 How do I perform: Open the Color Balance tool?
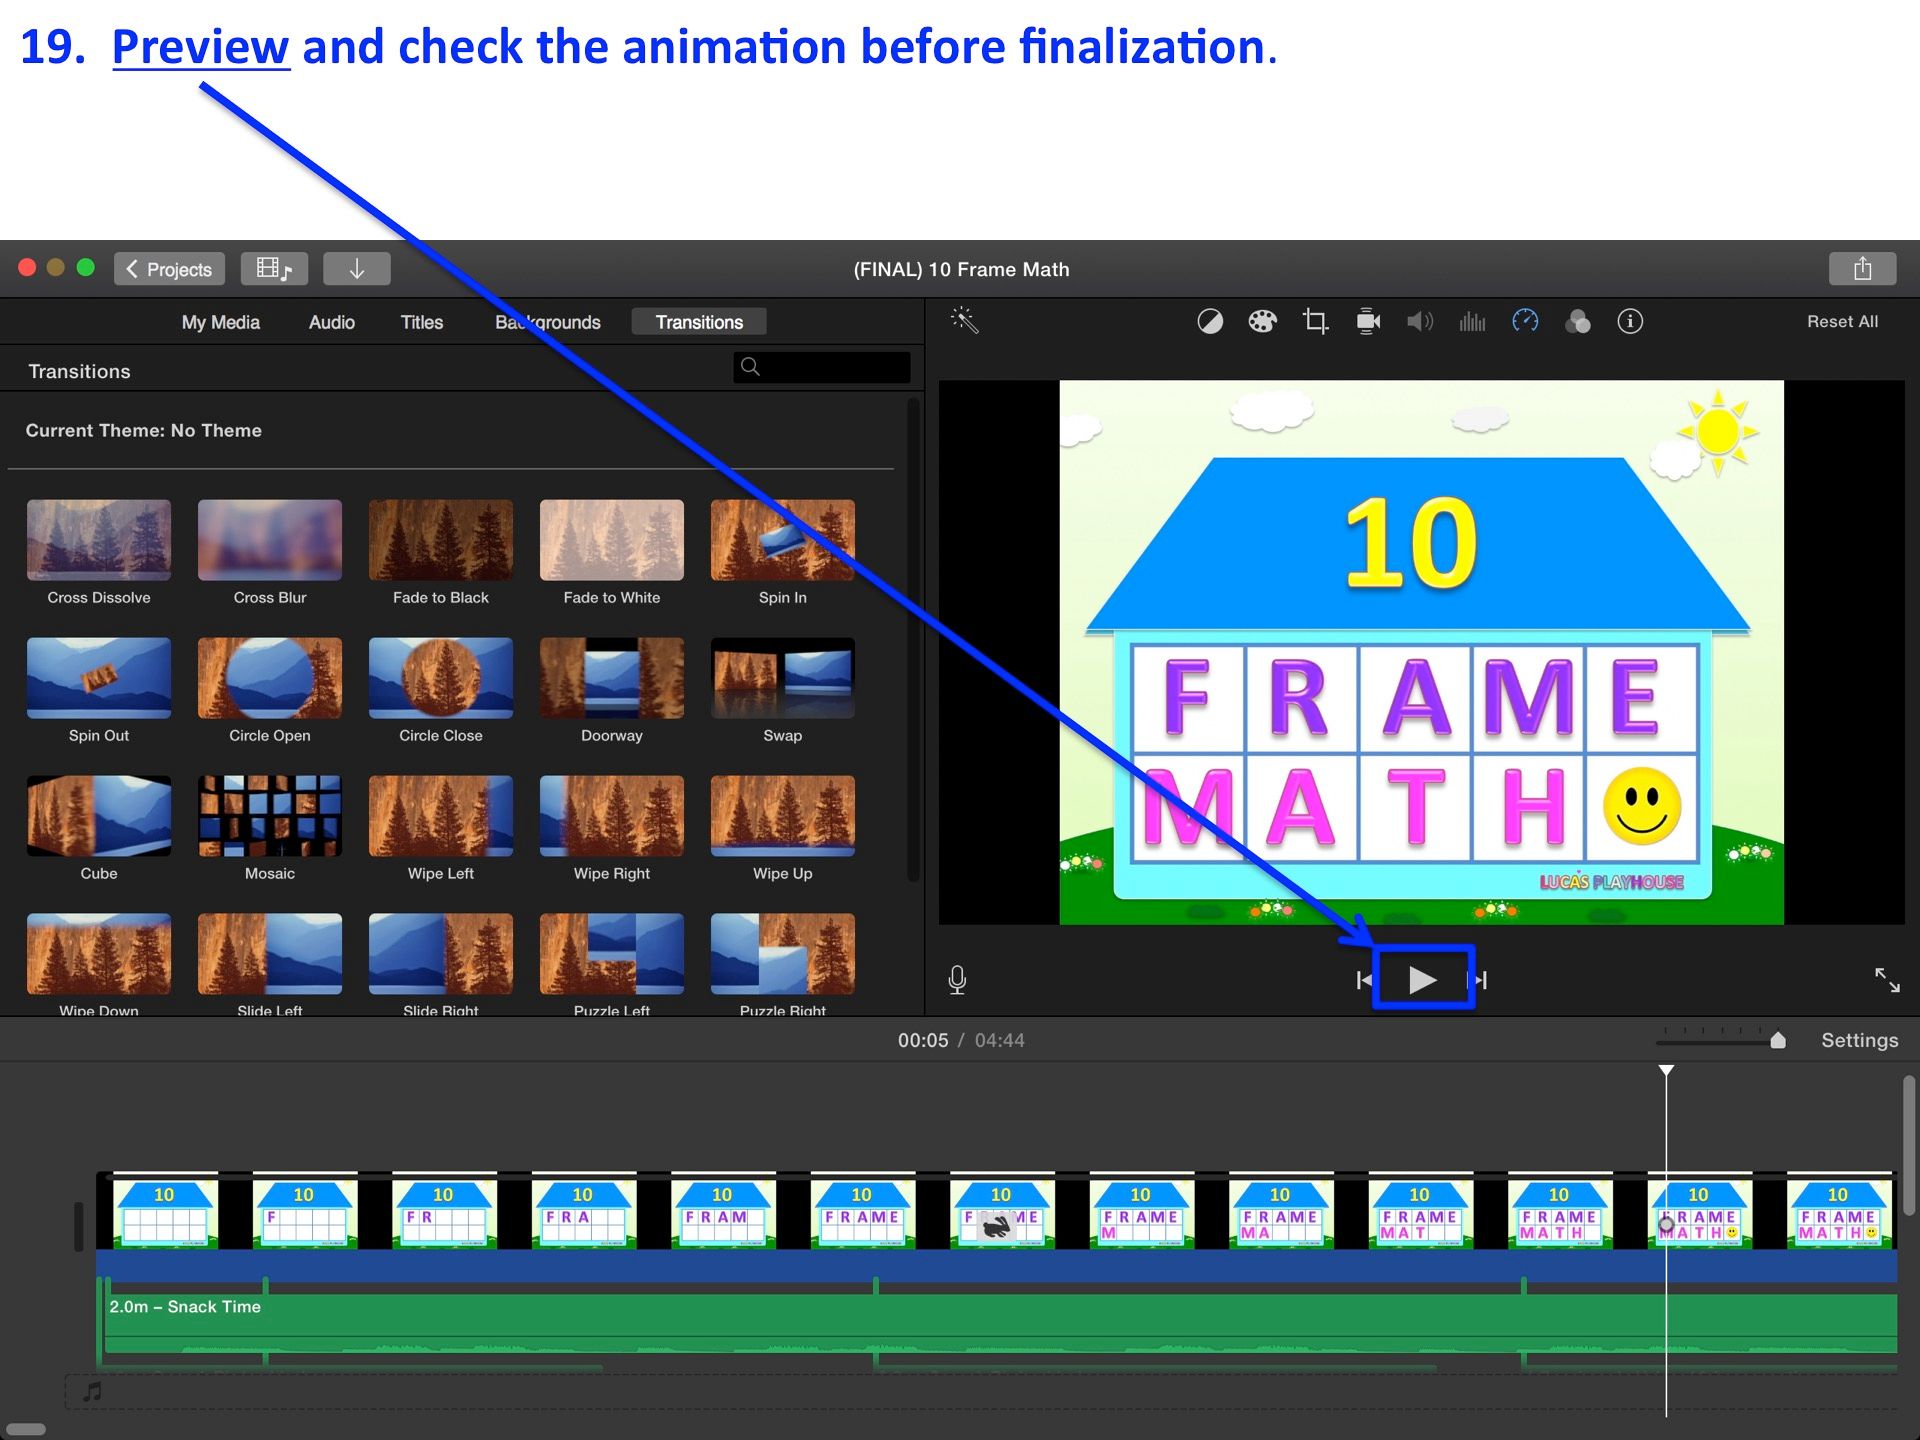1210,321
